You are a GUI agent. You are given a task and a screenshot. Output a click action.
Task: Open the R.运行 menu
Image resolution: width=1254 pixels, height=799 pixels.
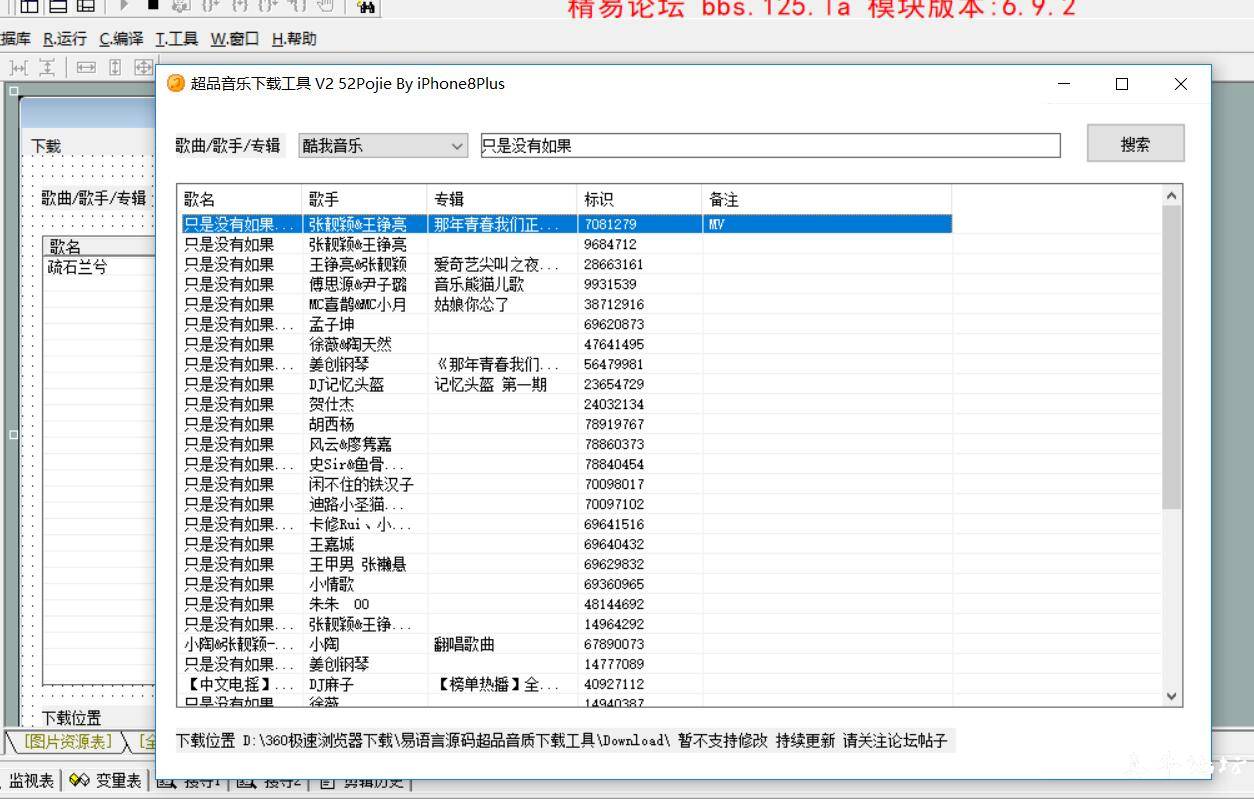tap(65, 39)
